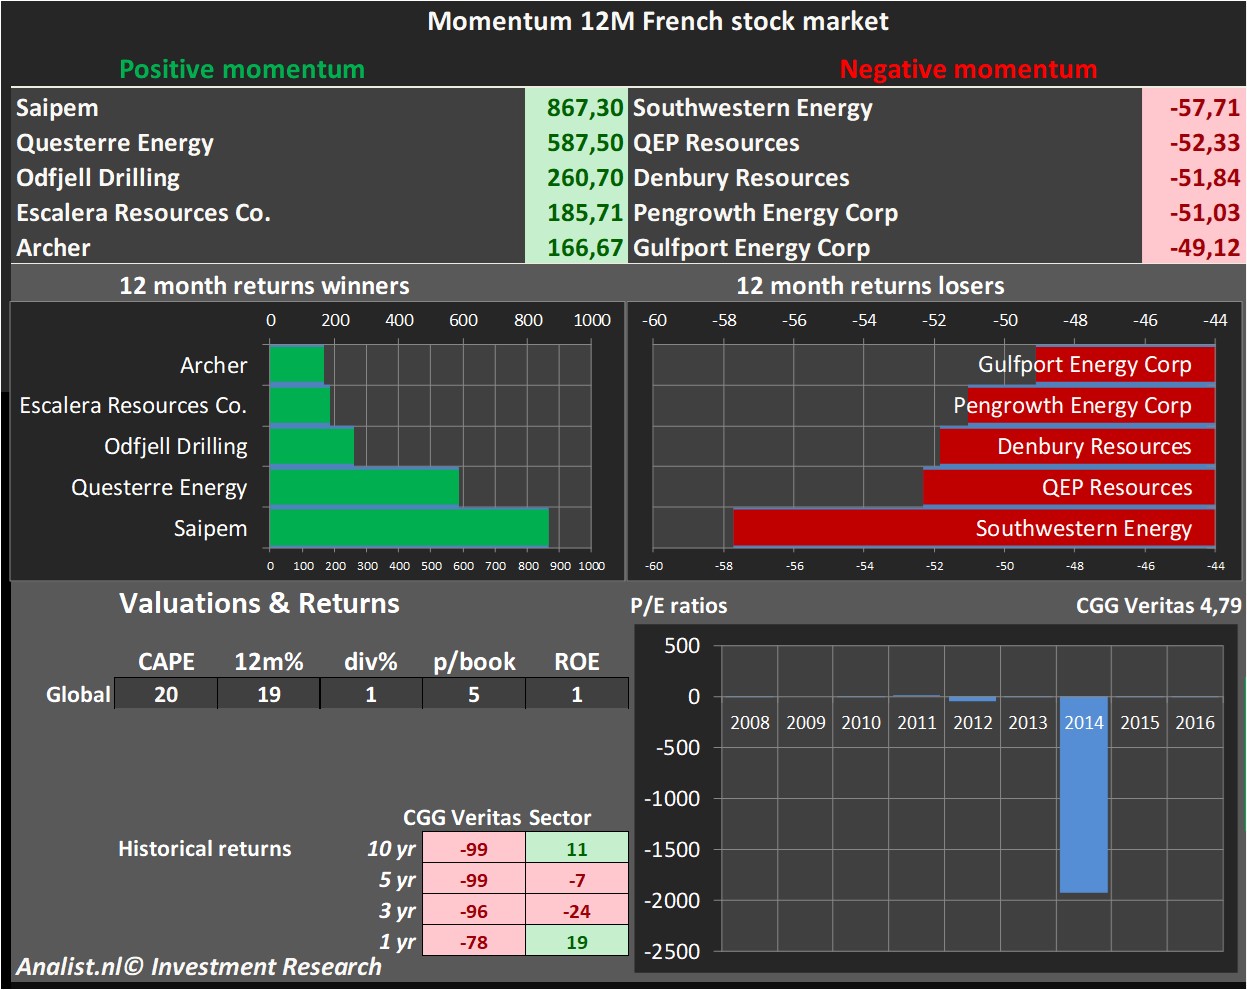This screenshot has height=990, width=1247.
Task: Click the Global div% cell
Action: tap(371, 694)
